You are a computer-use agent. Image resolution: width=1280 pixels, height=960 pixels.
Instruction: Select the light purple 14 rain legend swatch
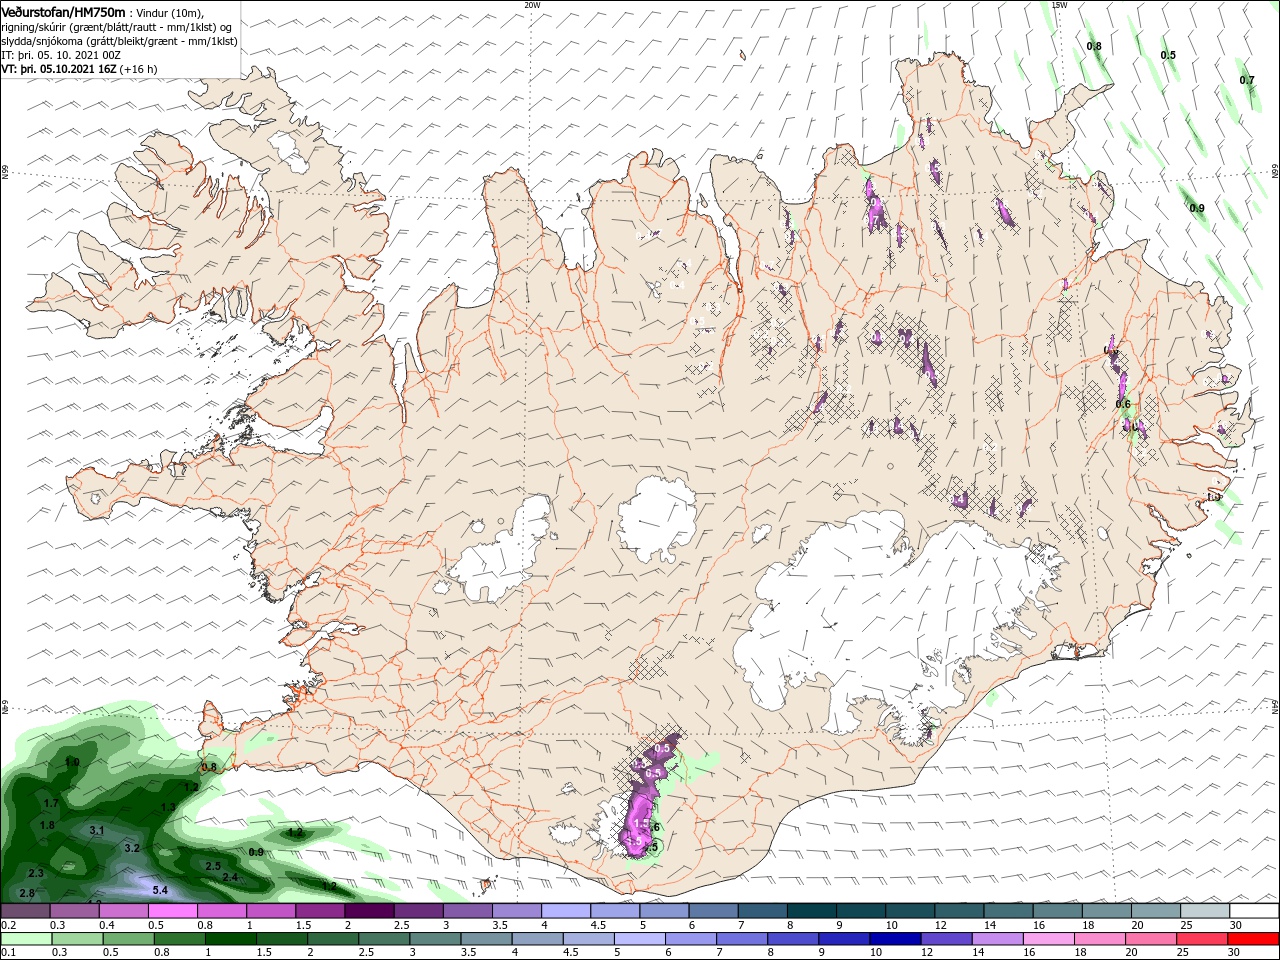[997, 939]
